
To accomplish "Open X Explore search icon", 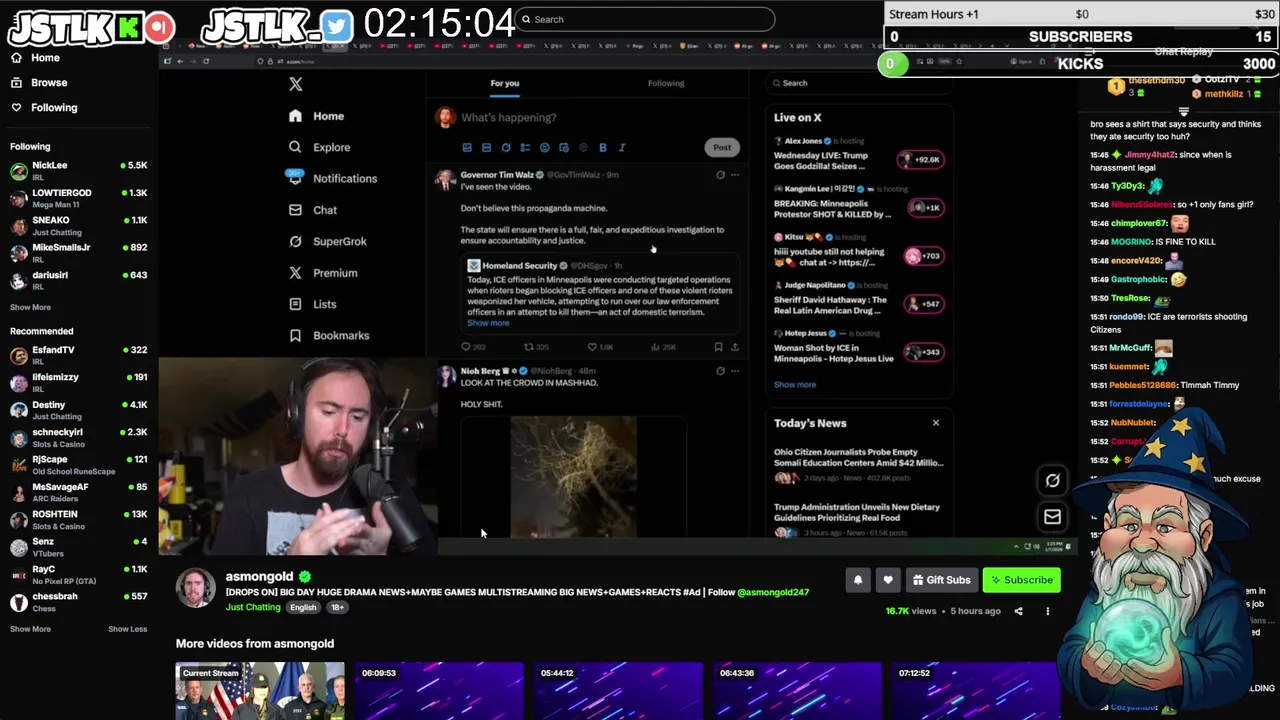I will pyautogui.click(x=295, y=147).
